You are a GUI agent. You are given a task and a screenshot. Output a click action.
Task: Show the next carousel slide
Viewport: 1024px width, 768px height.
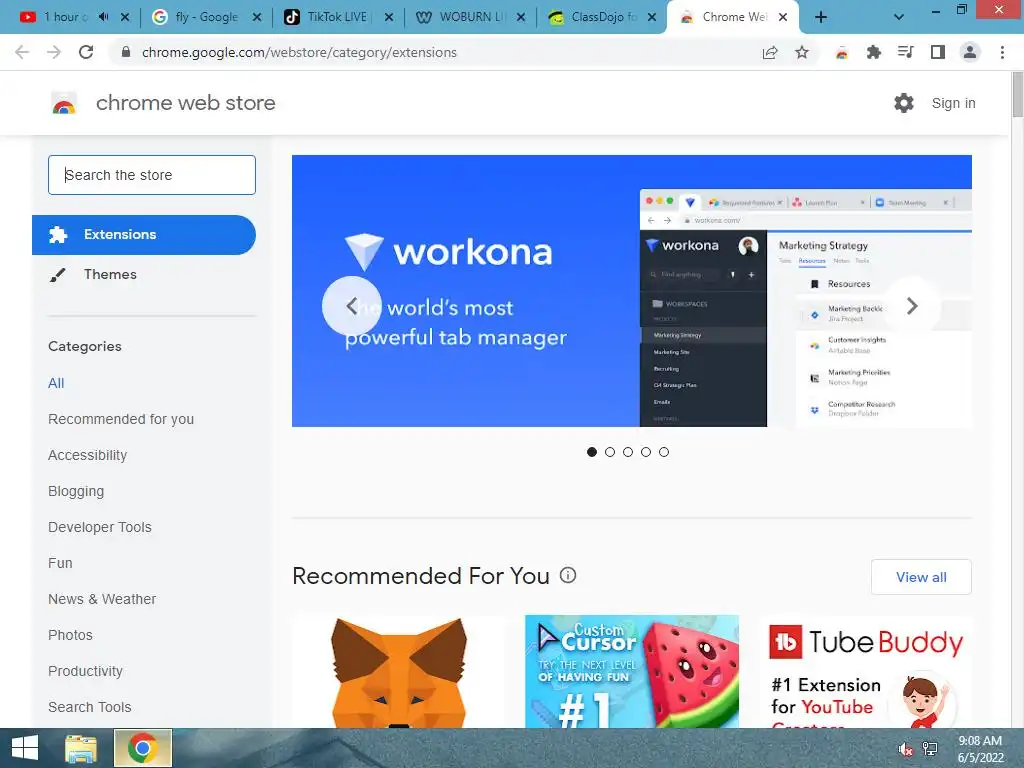click(x=912, y=306)
